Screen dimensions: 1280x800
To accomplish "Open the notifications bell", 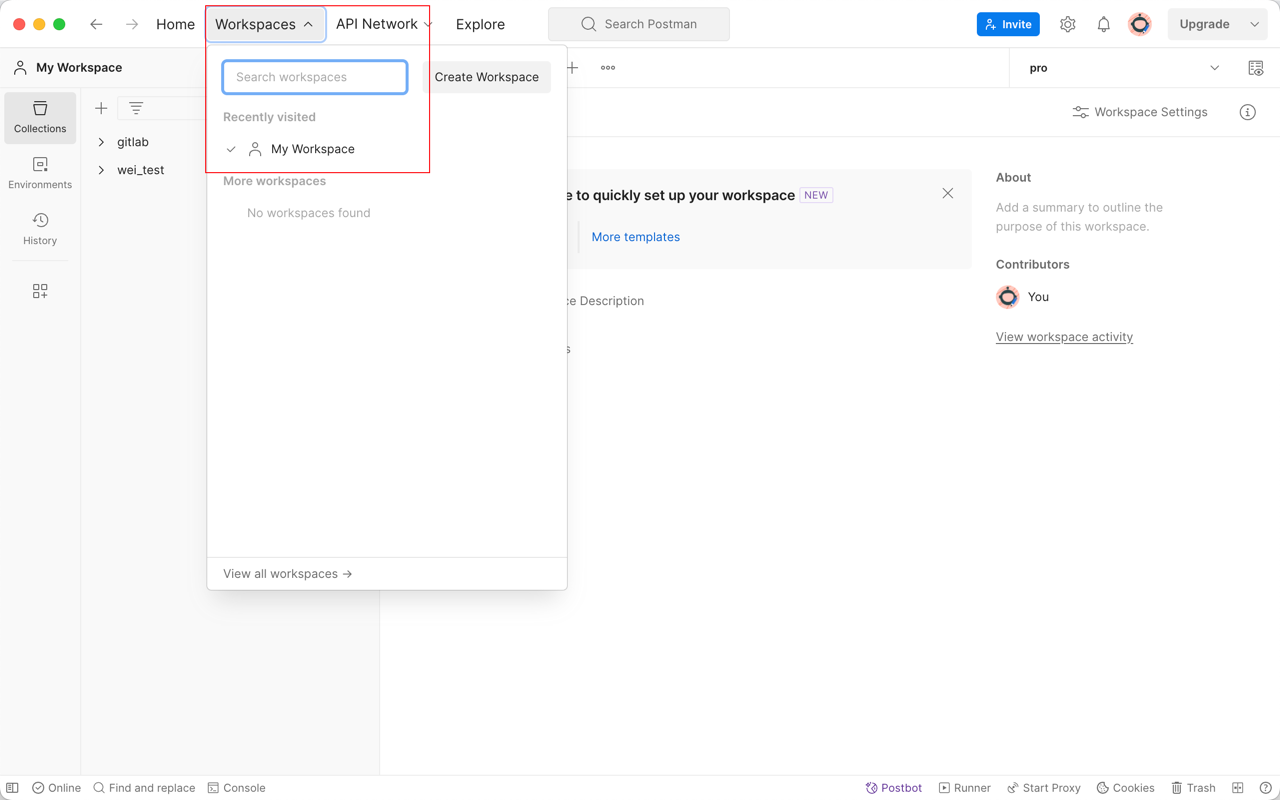I will (x=1104, y=24).
